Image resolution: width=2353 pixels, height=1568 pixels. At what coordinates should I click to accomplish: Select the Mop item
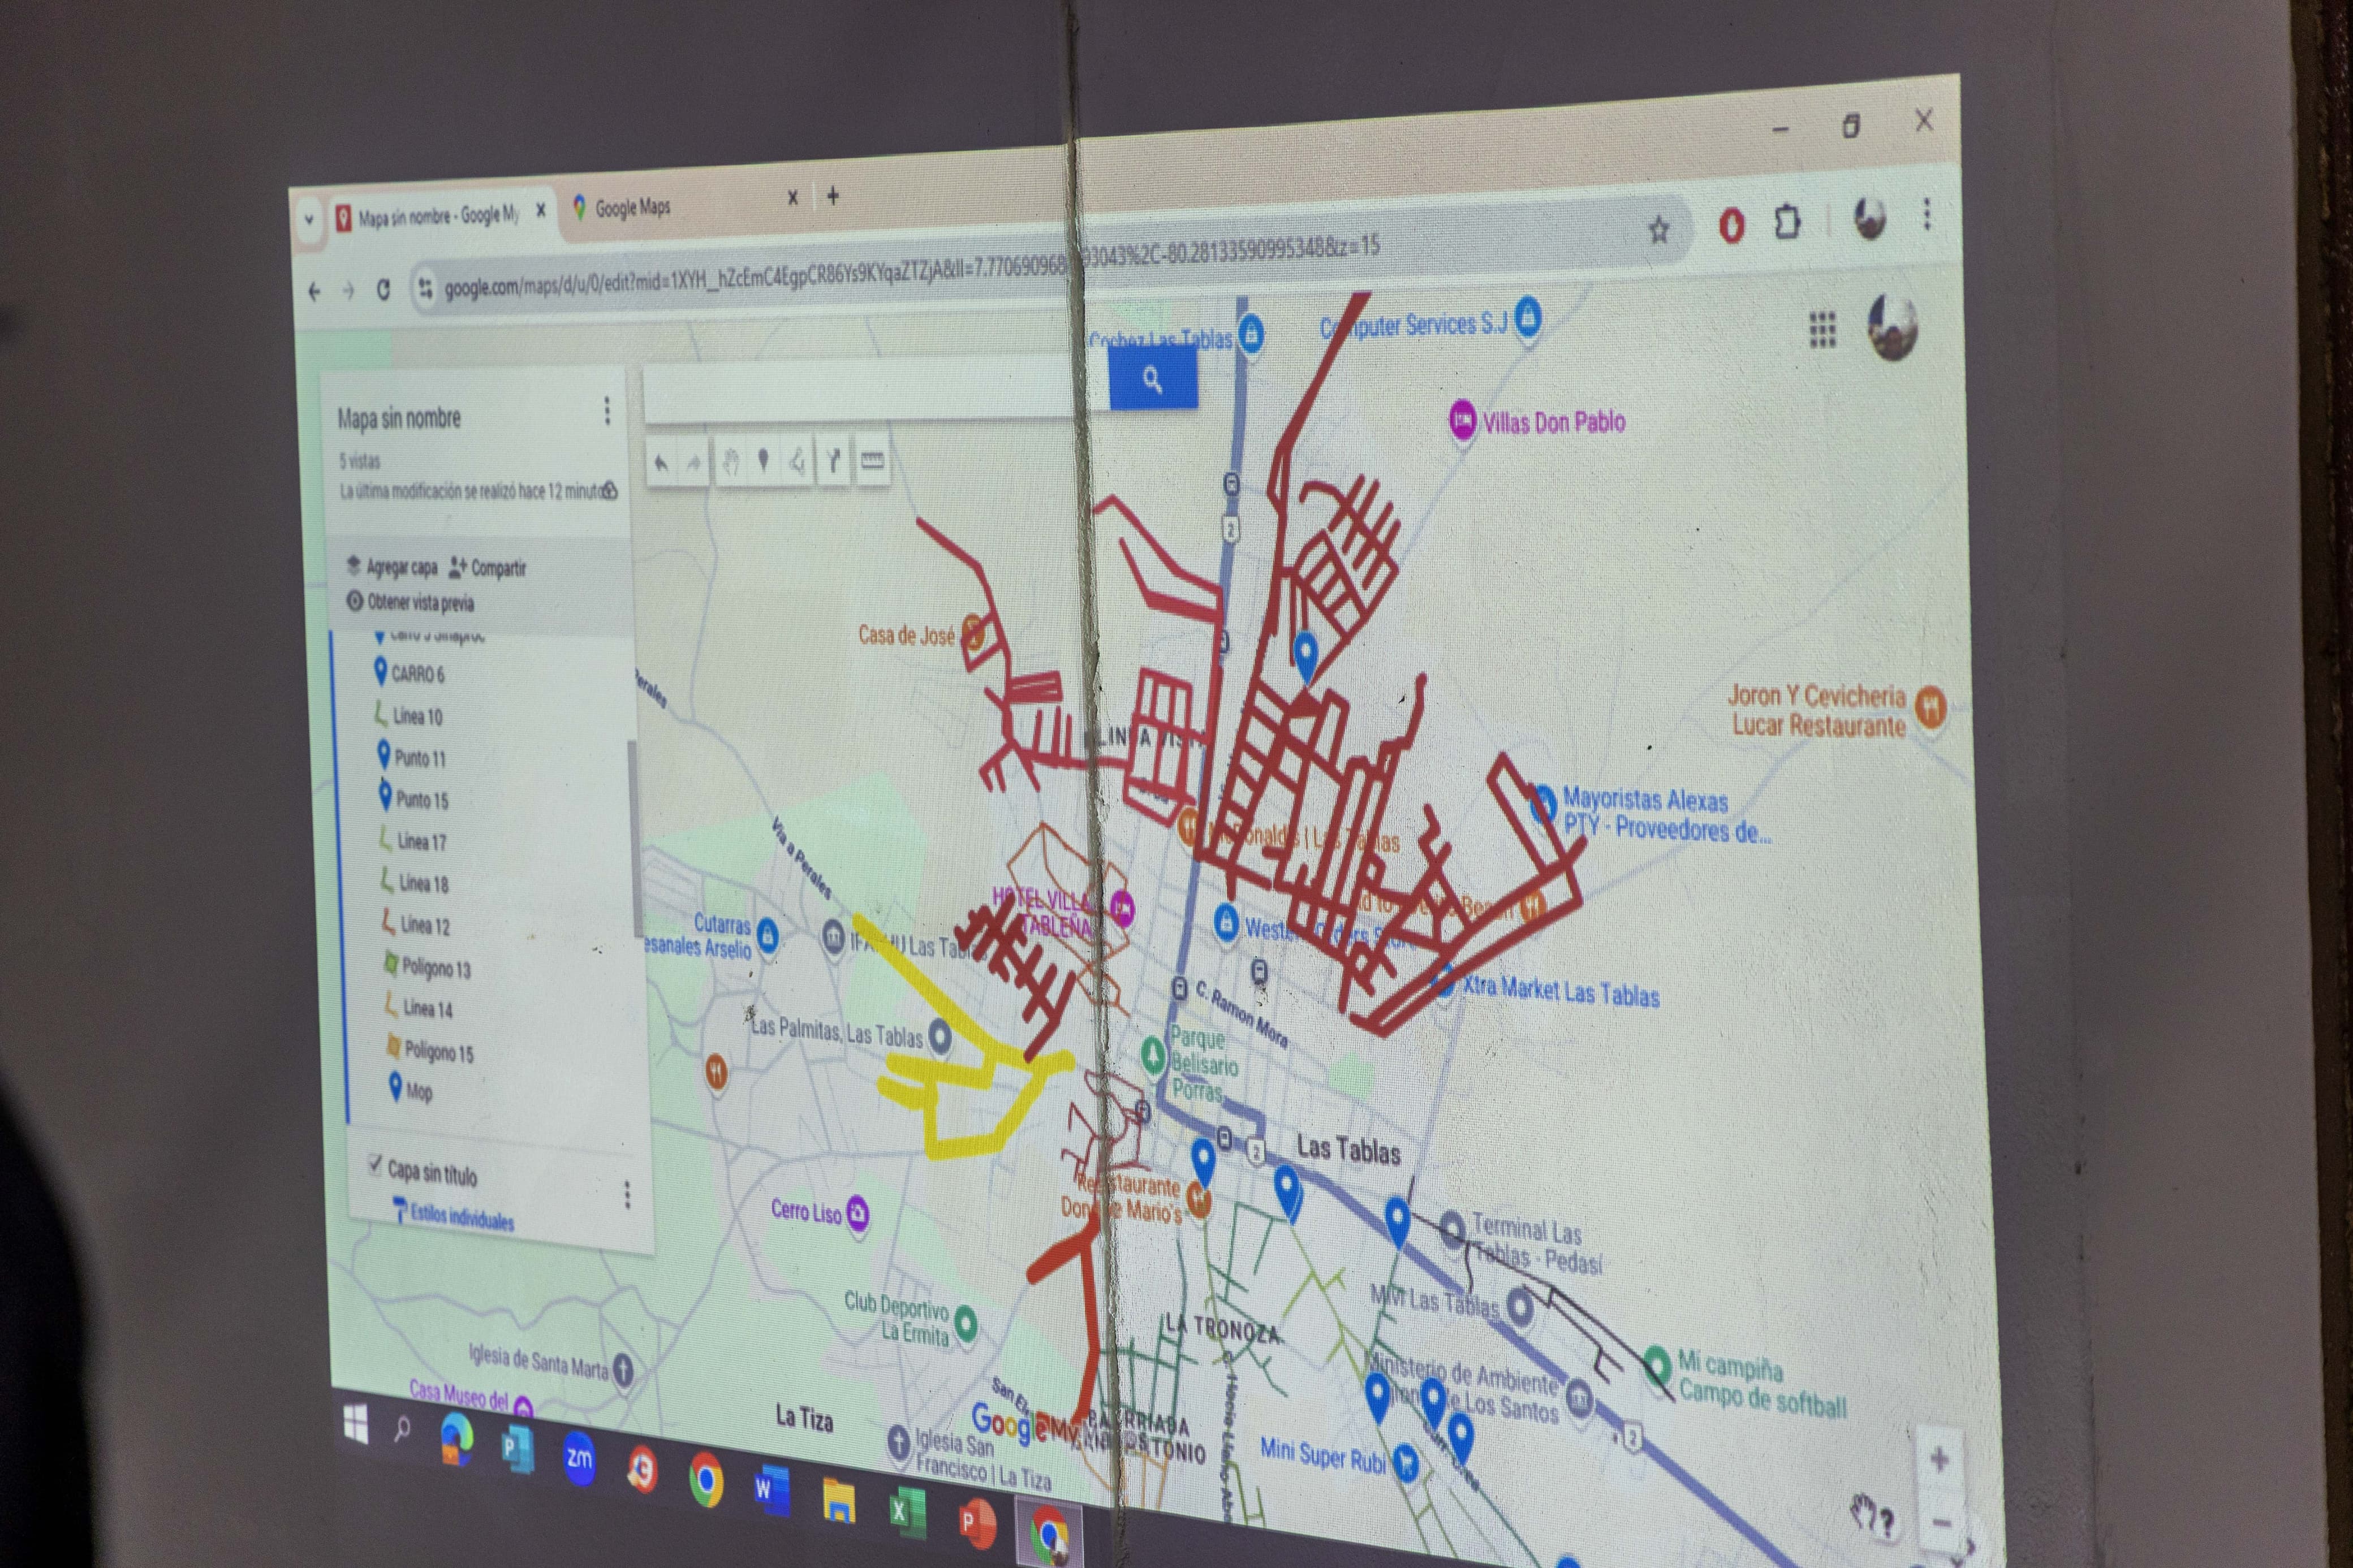411,1089
